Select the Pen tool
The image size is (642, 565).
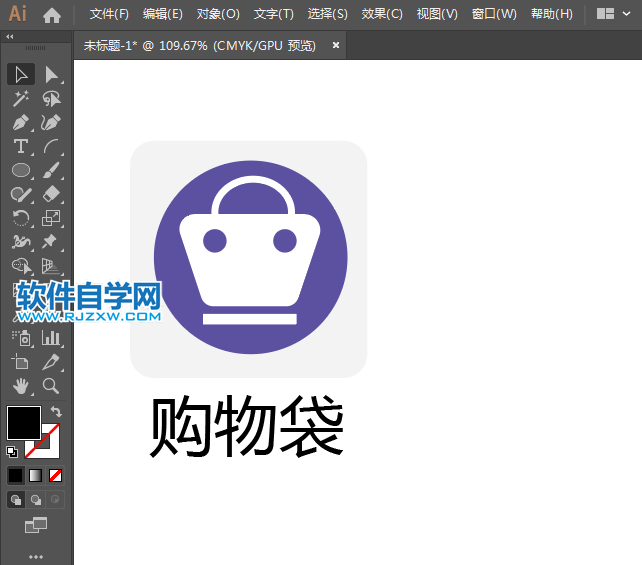tap(21, 122)
